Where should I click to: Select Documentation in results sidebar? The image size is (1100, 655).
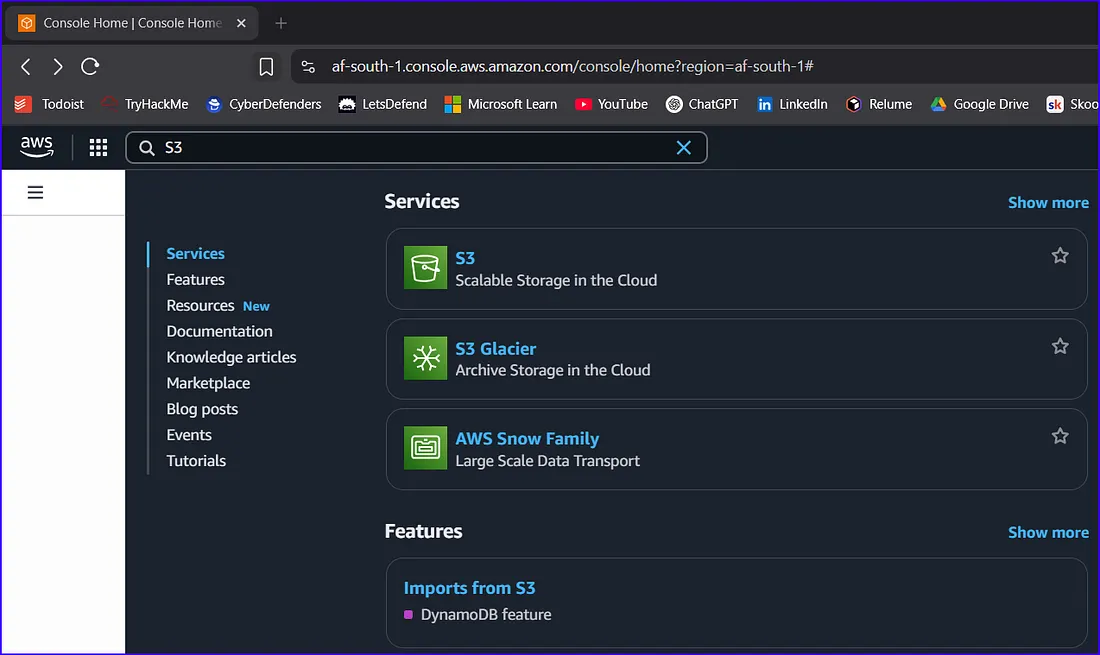pyautogui.click(x=219, y=332)
